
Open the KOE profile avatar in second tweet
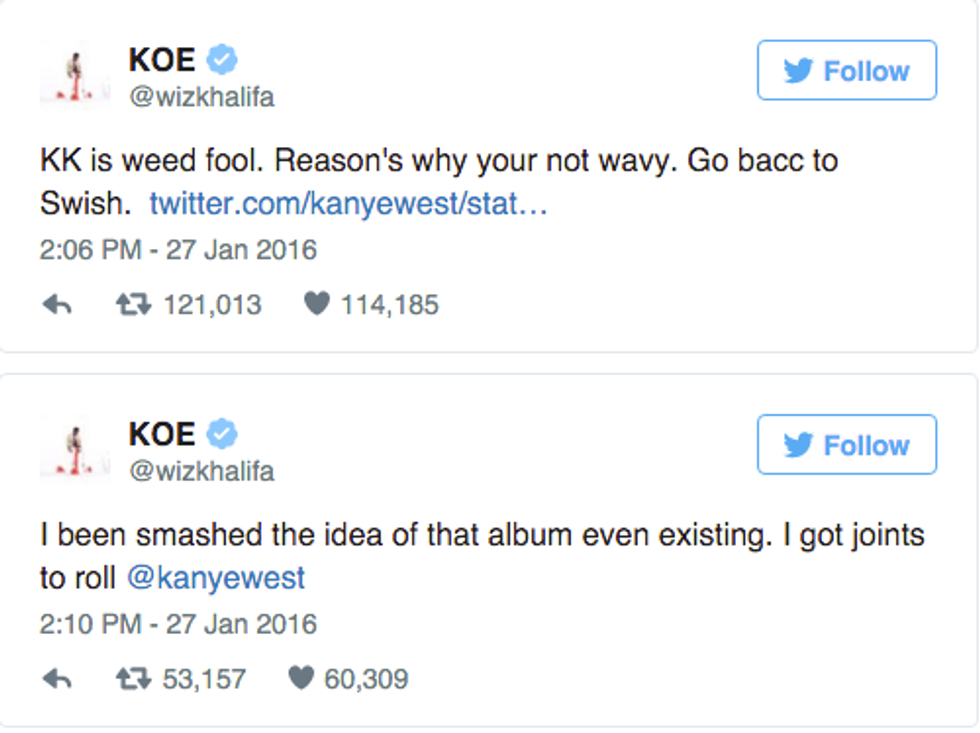75,447
